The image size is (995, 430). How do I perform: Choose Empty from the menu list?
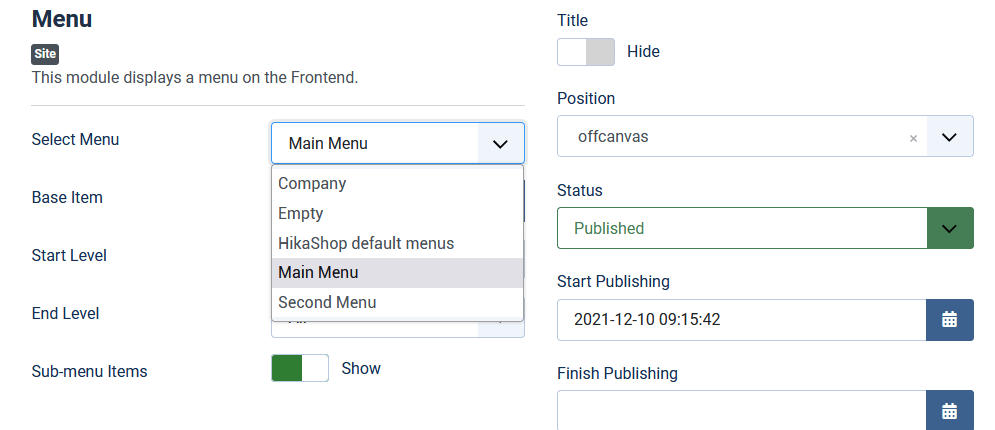301,213
